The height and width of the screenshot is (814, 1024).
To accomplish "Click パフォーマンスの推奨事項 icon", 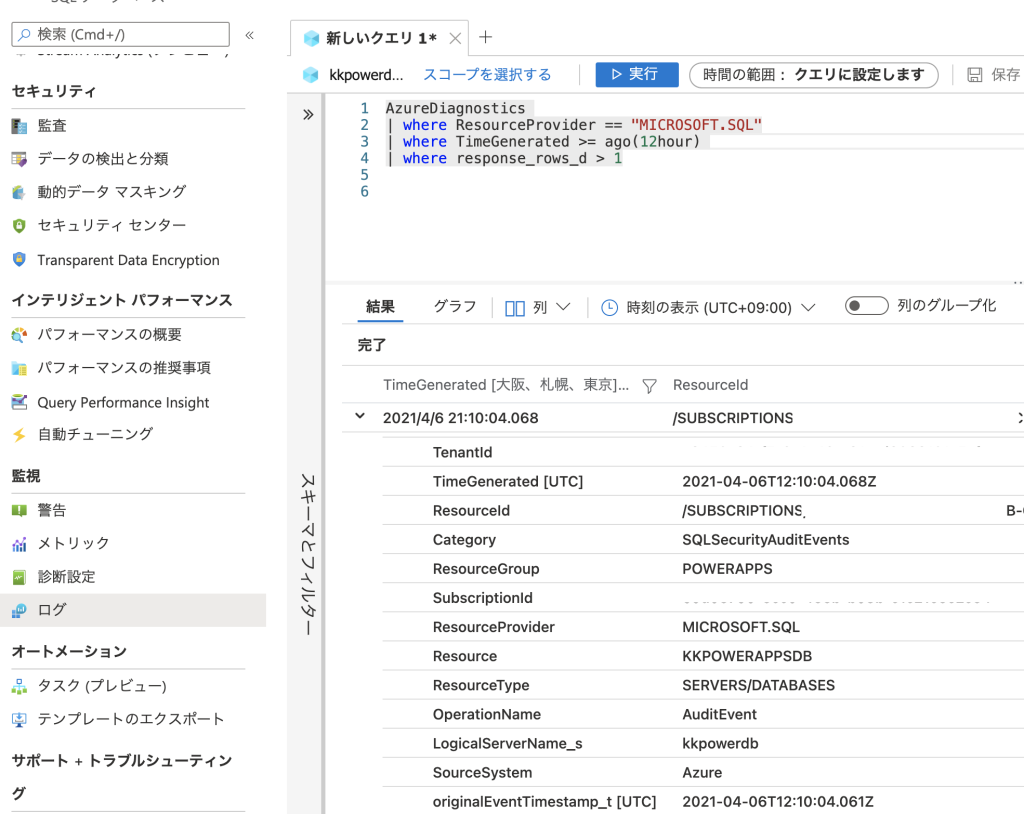I will point(20,368).
